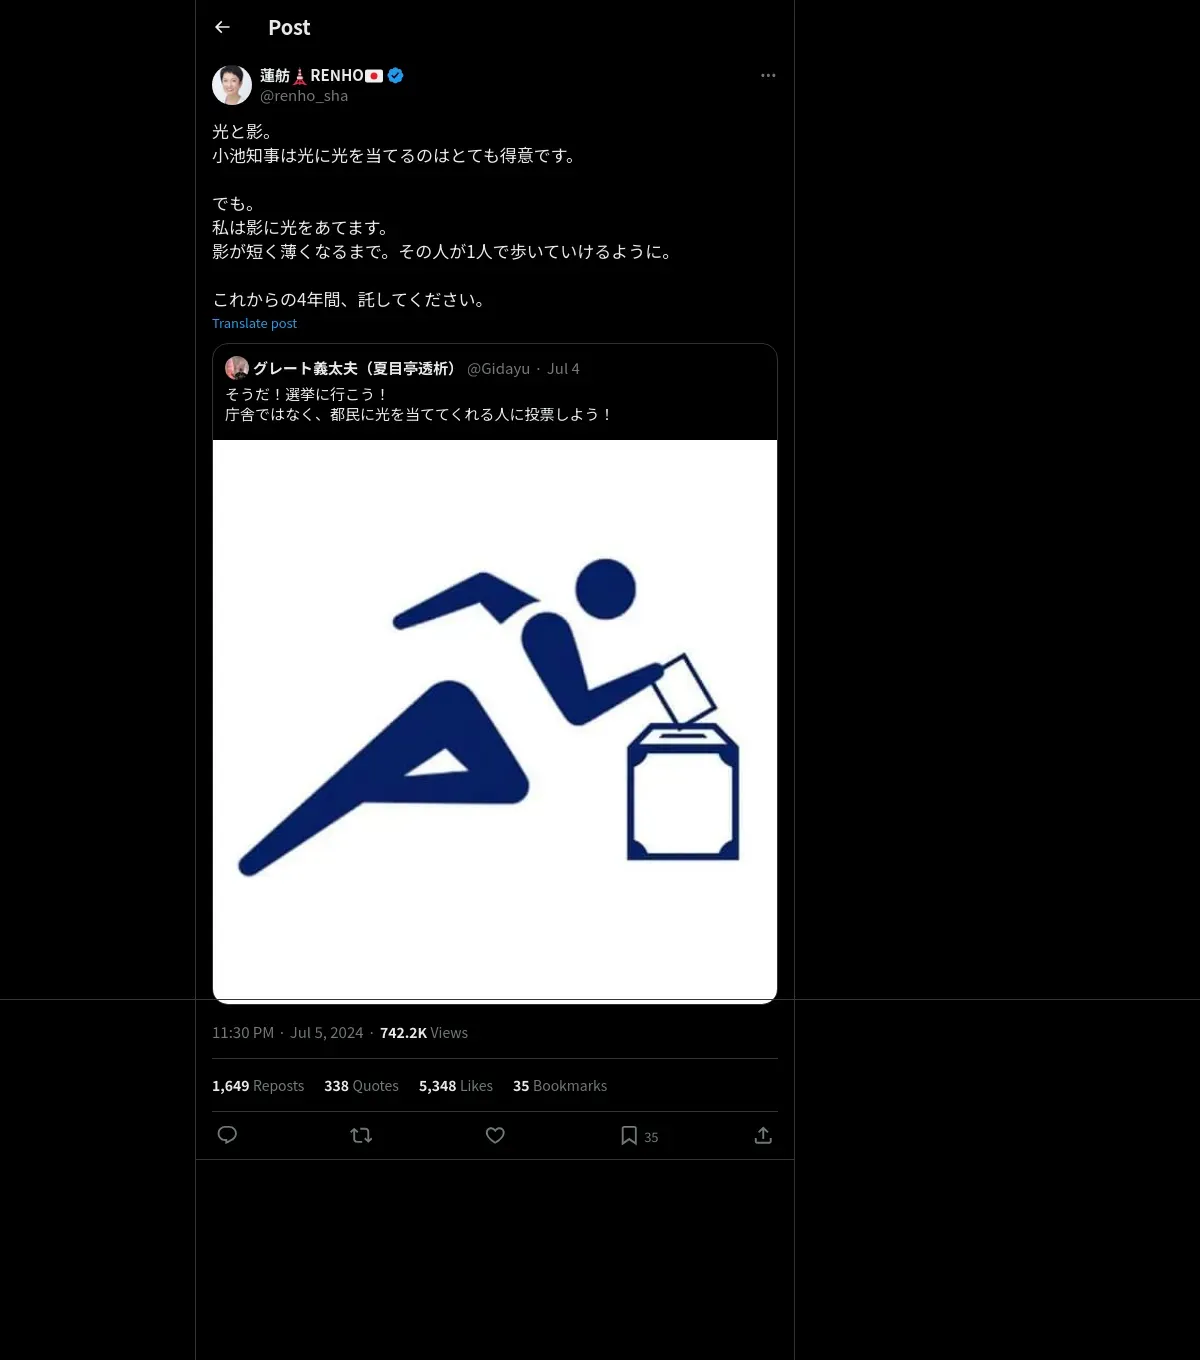
Task: Open RENHO's profile avatar
Action: pos(232,85)
